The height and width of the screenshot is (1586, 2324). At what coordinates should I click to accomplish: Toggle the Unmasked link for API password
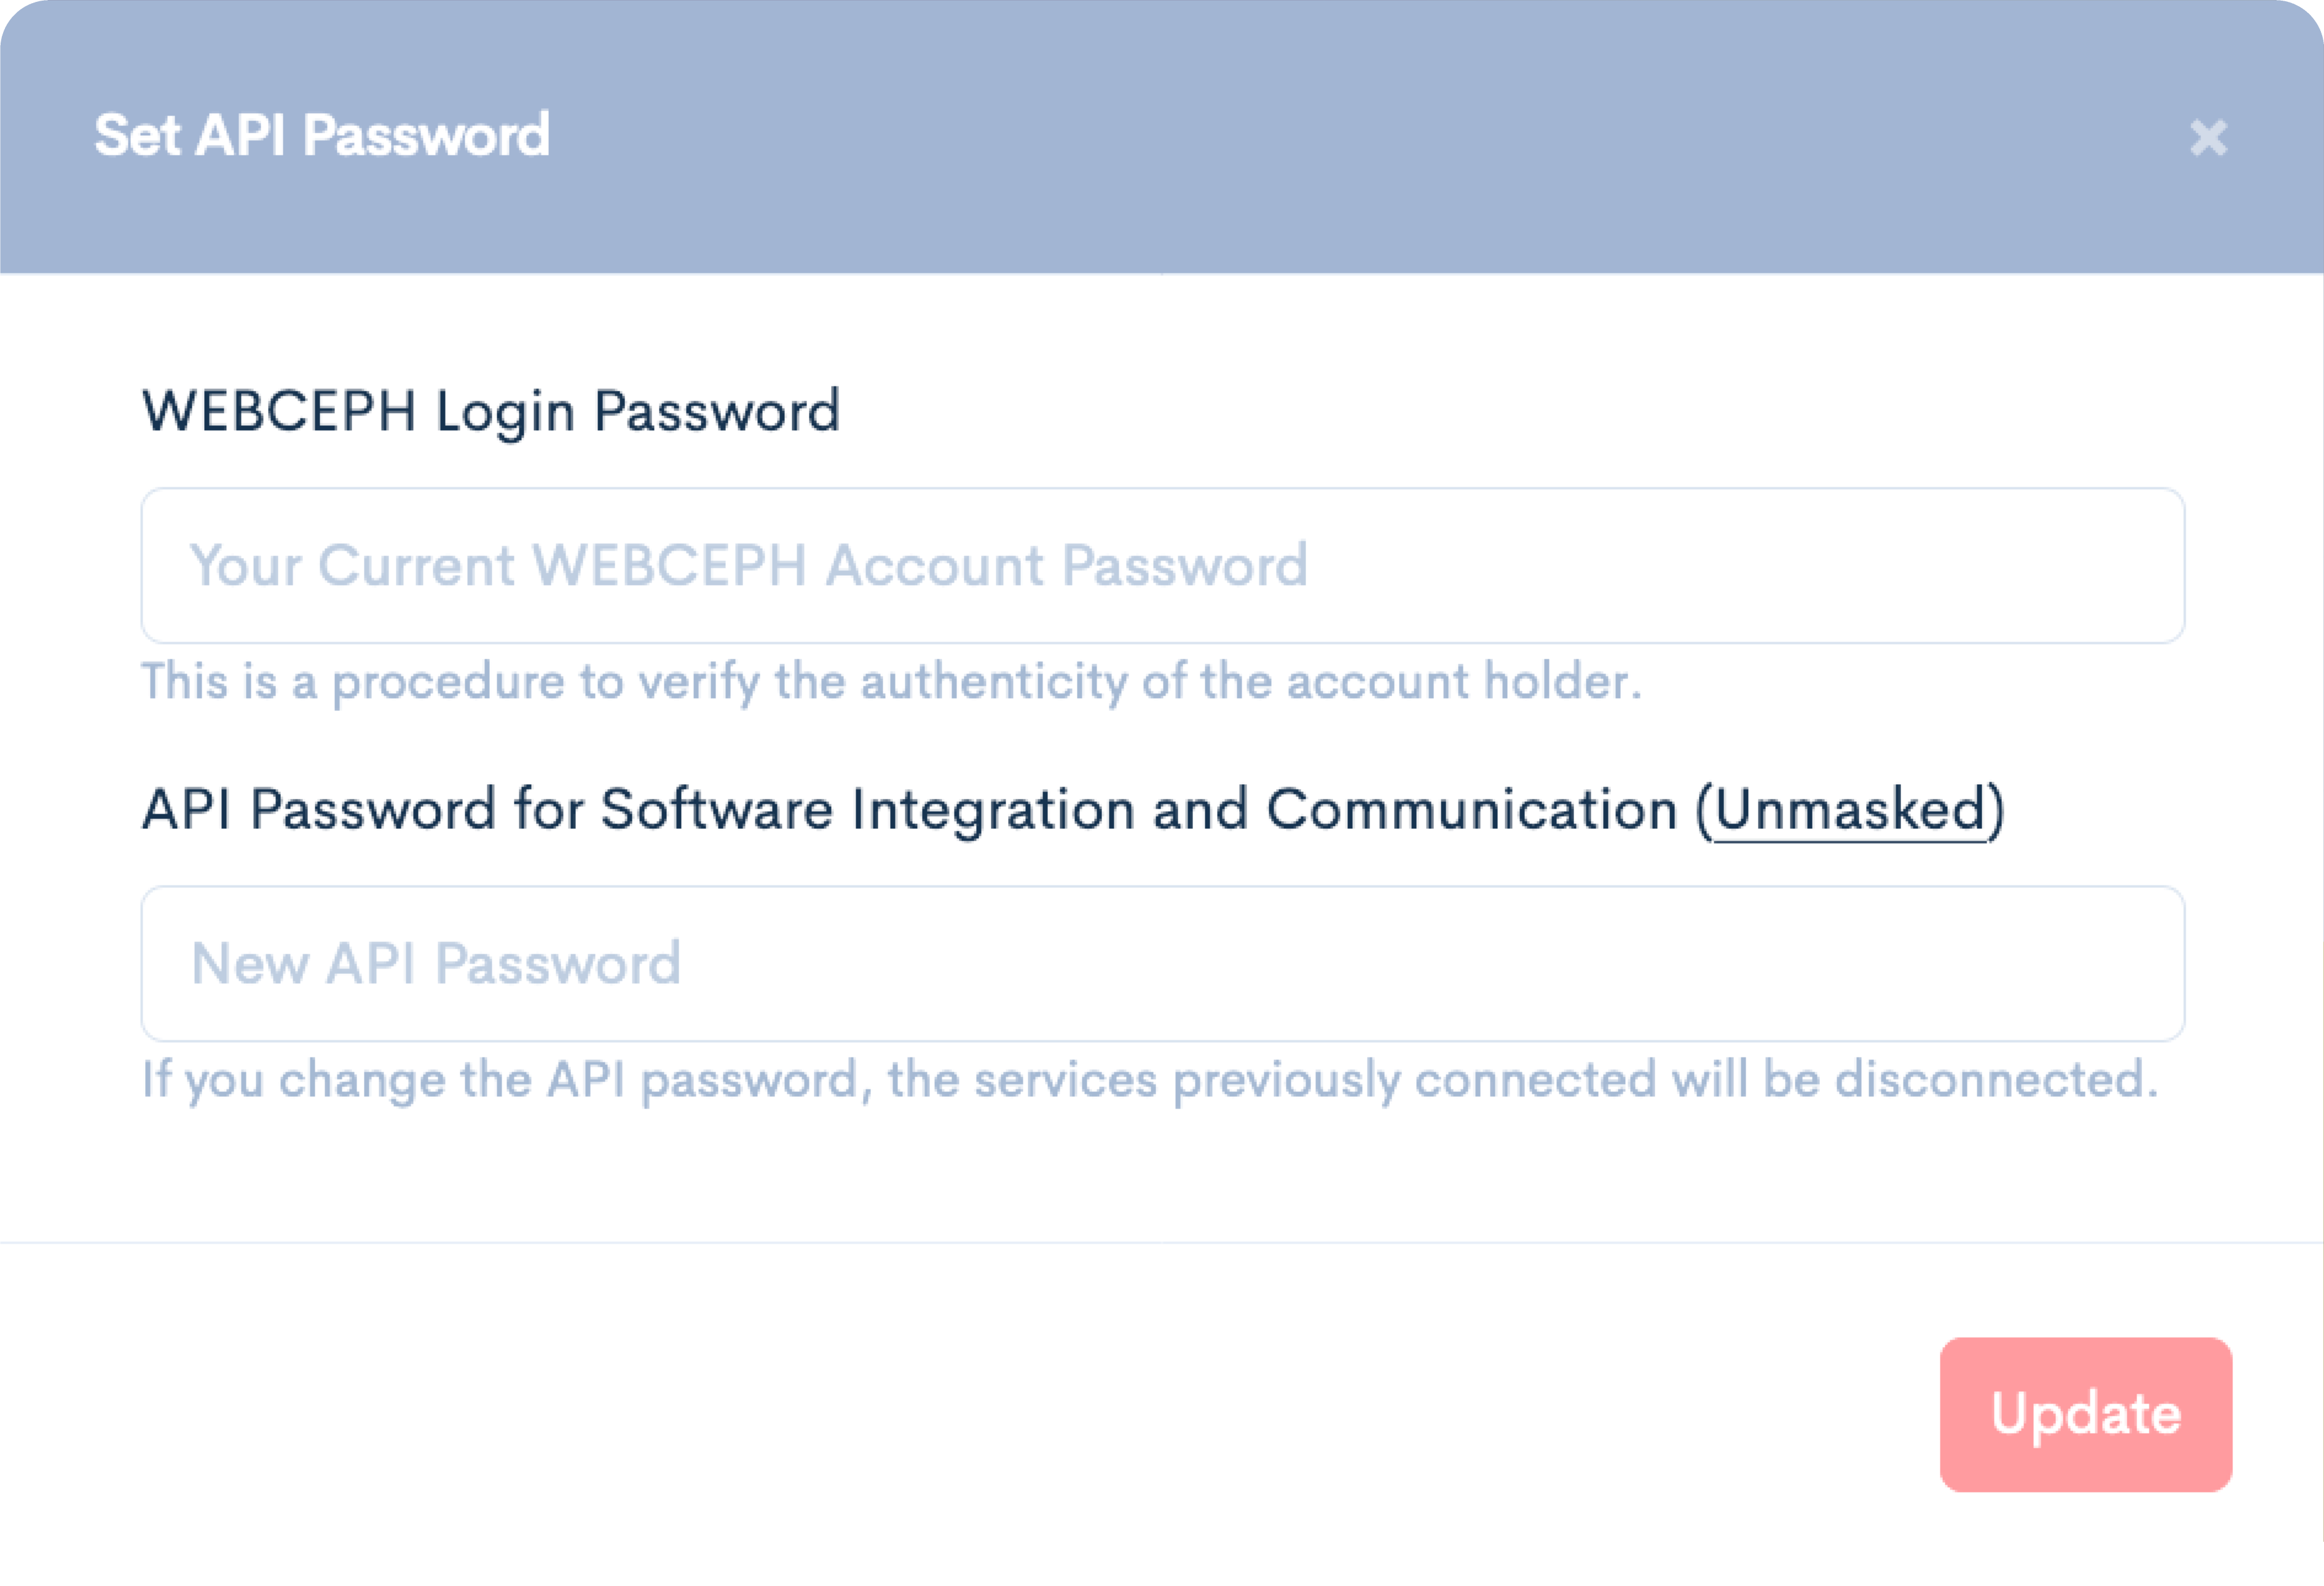(x=1849, y=809)
